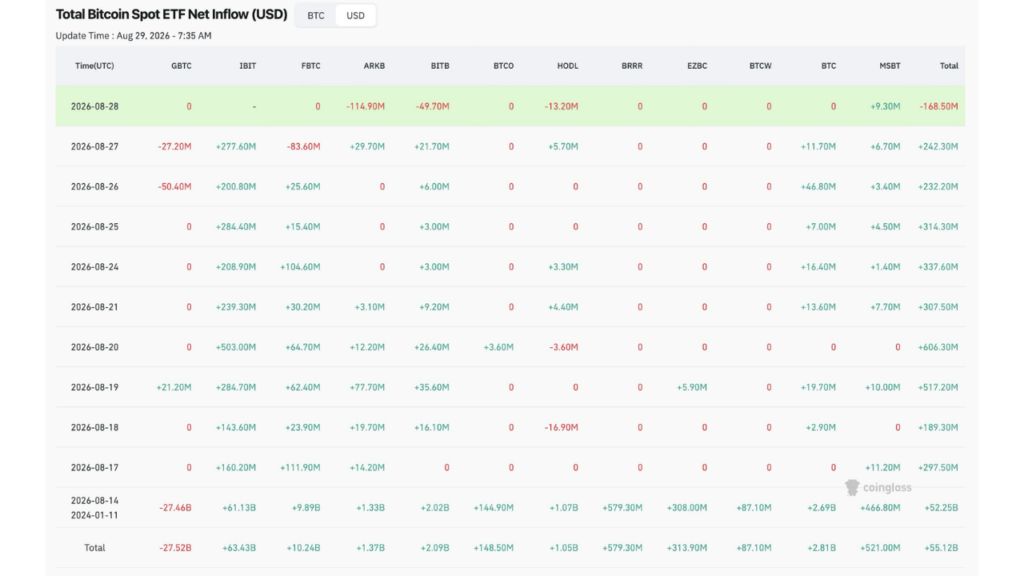Click the +337.60M total value
Image resolution: width=1024 pixels, height=576 pixels.
pyautogui.click(x=938, y=267)
